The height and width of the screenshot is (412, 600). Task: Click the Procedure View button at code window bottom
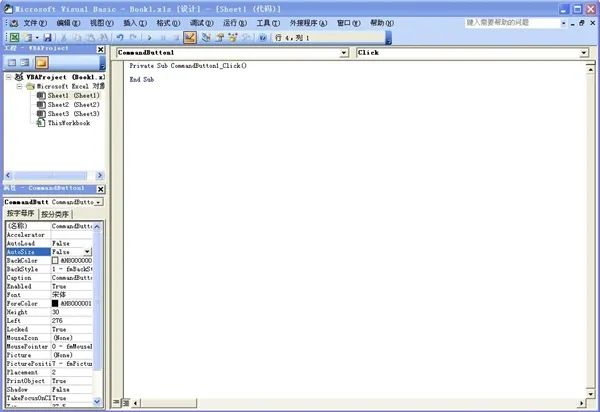coord(117,402)
